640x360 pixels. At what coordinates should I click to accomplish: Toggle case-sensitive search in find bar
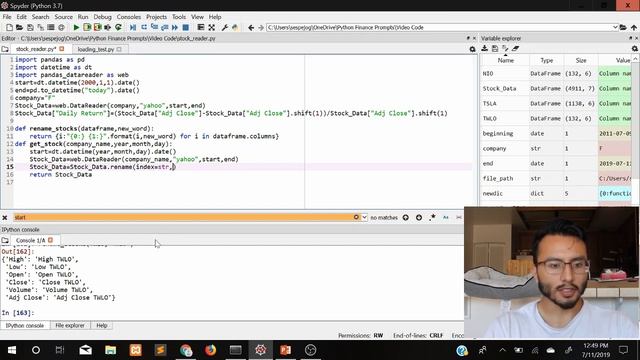[446, 218]
